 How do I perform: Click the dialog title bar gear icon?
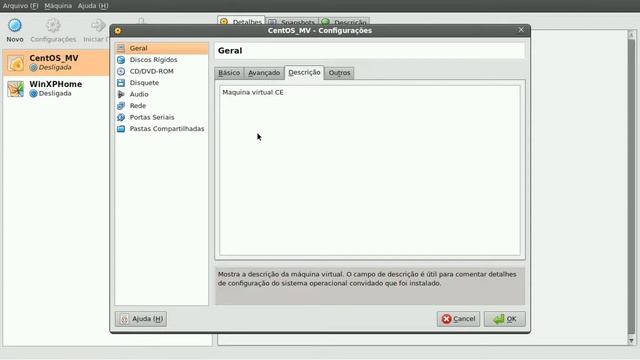point(118,31)
